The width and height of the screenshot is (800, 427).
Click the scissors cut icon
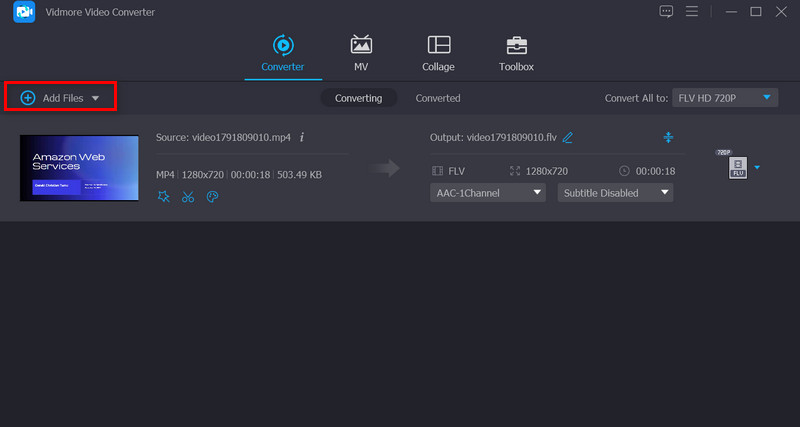188,197
